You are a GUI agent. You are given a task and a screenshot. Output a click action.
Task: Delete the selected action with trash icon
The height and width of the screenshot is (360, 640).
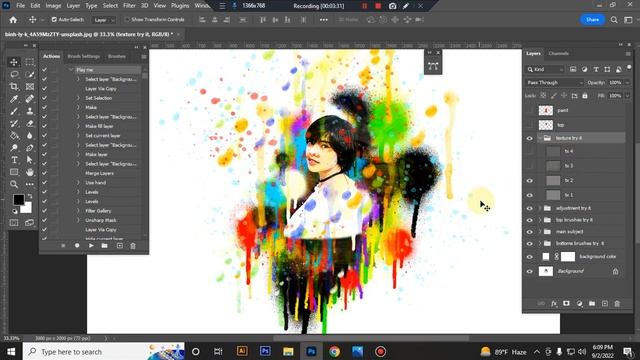133,246
